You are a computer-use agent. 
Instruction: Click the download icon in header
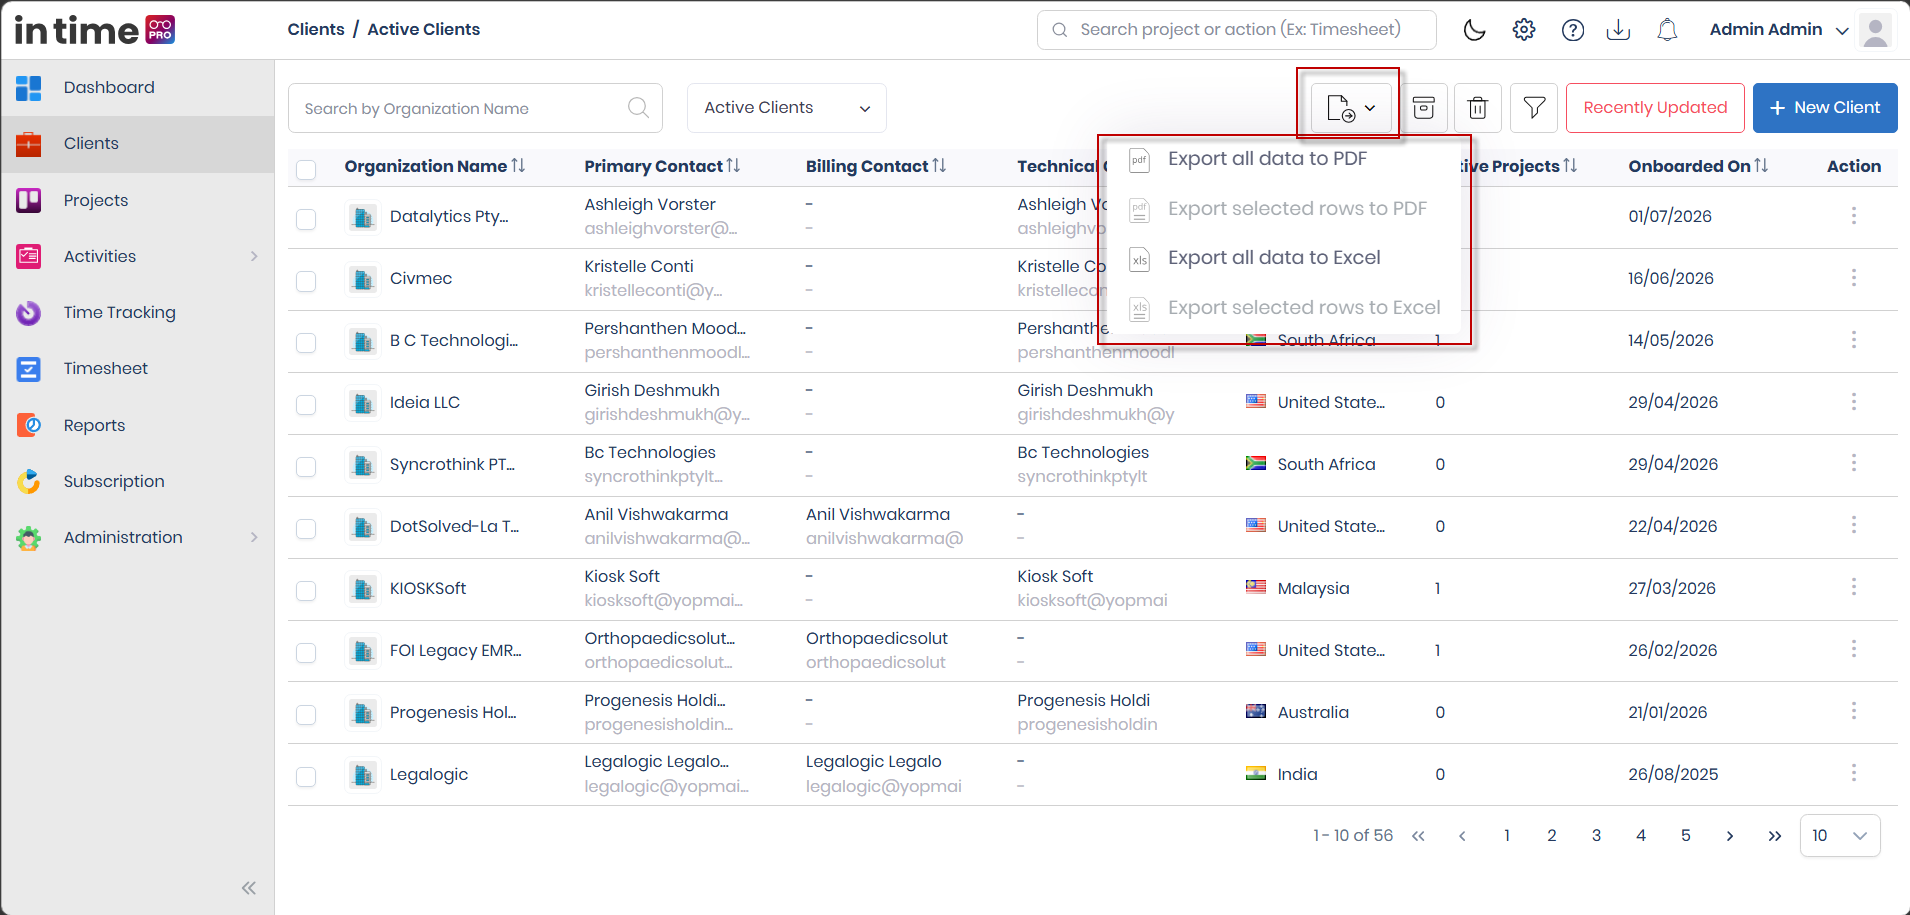click(x=1618, y=30)
